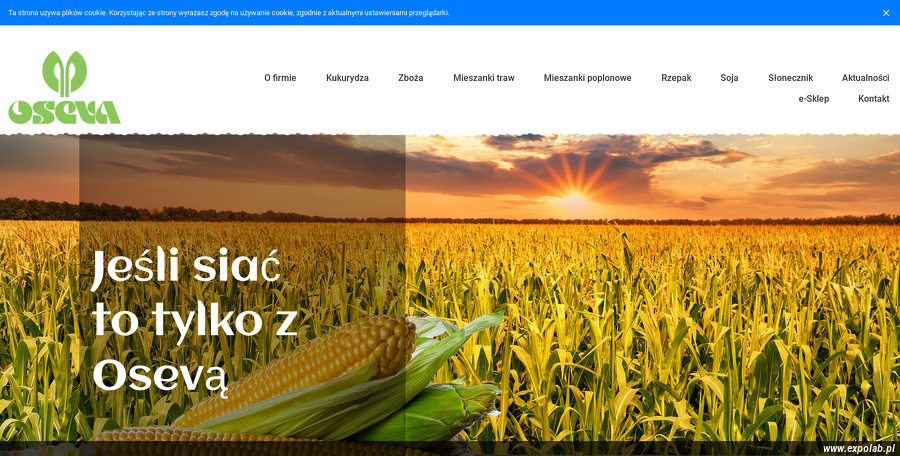Click the 'Jeśli siać to tylko z Osevą' slogan
The image size is (900, 456).
(x=195, y=322)
